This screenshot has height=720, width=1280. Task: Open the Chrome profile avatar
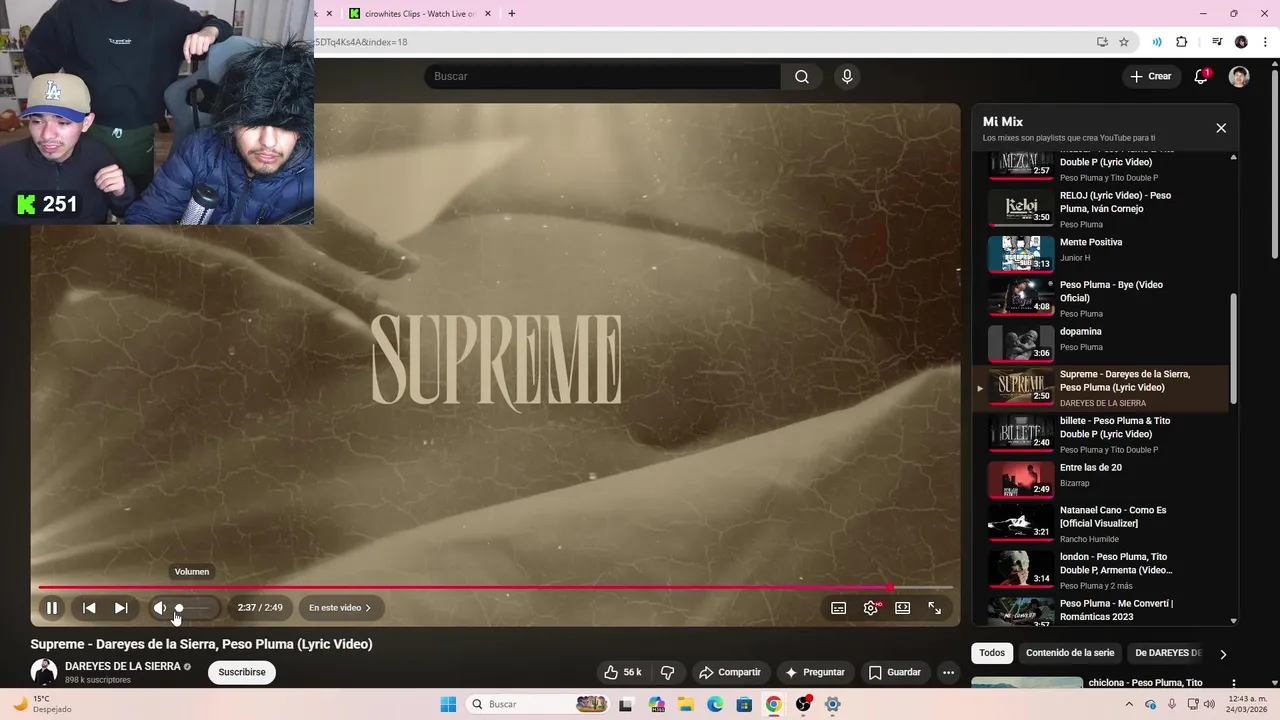pyautogui.click(x=1241, y=42)
